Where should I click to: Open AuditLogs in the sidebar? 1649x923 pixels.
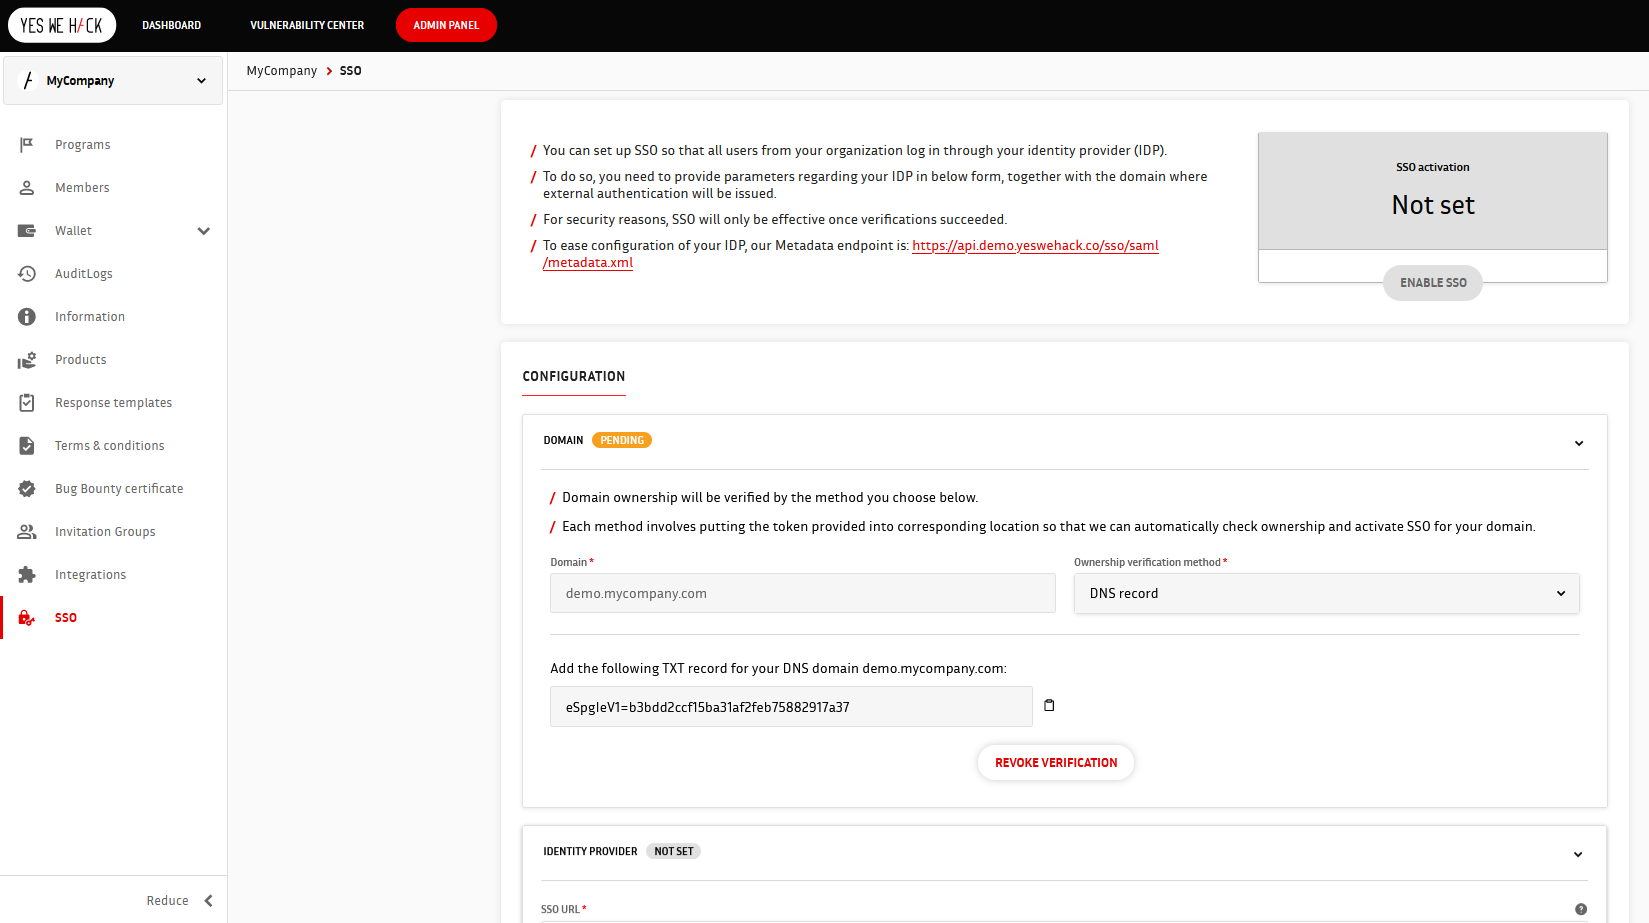tap(84, 274)
